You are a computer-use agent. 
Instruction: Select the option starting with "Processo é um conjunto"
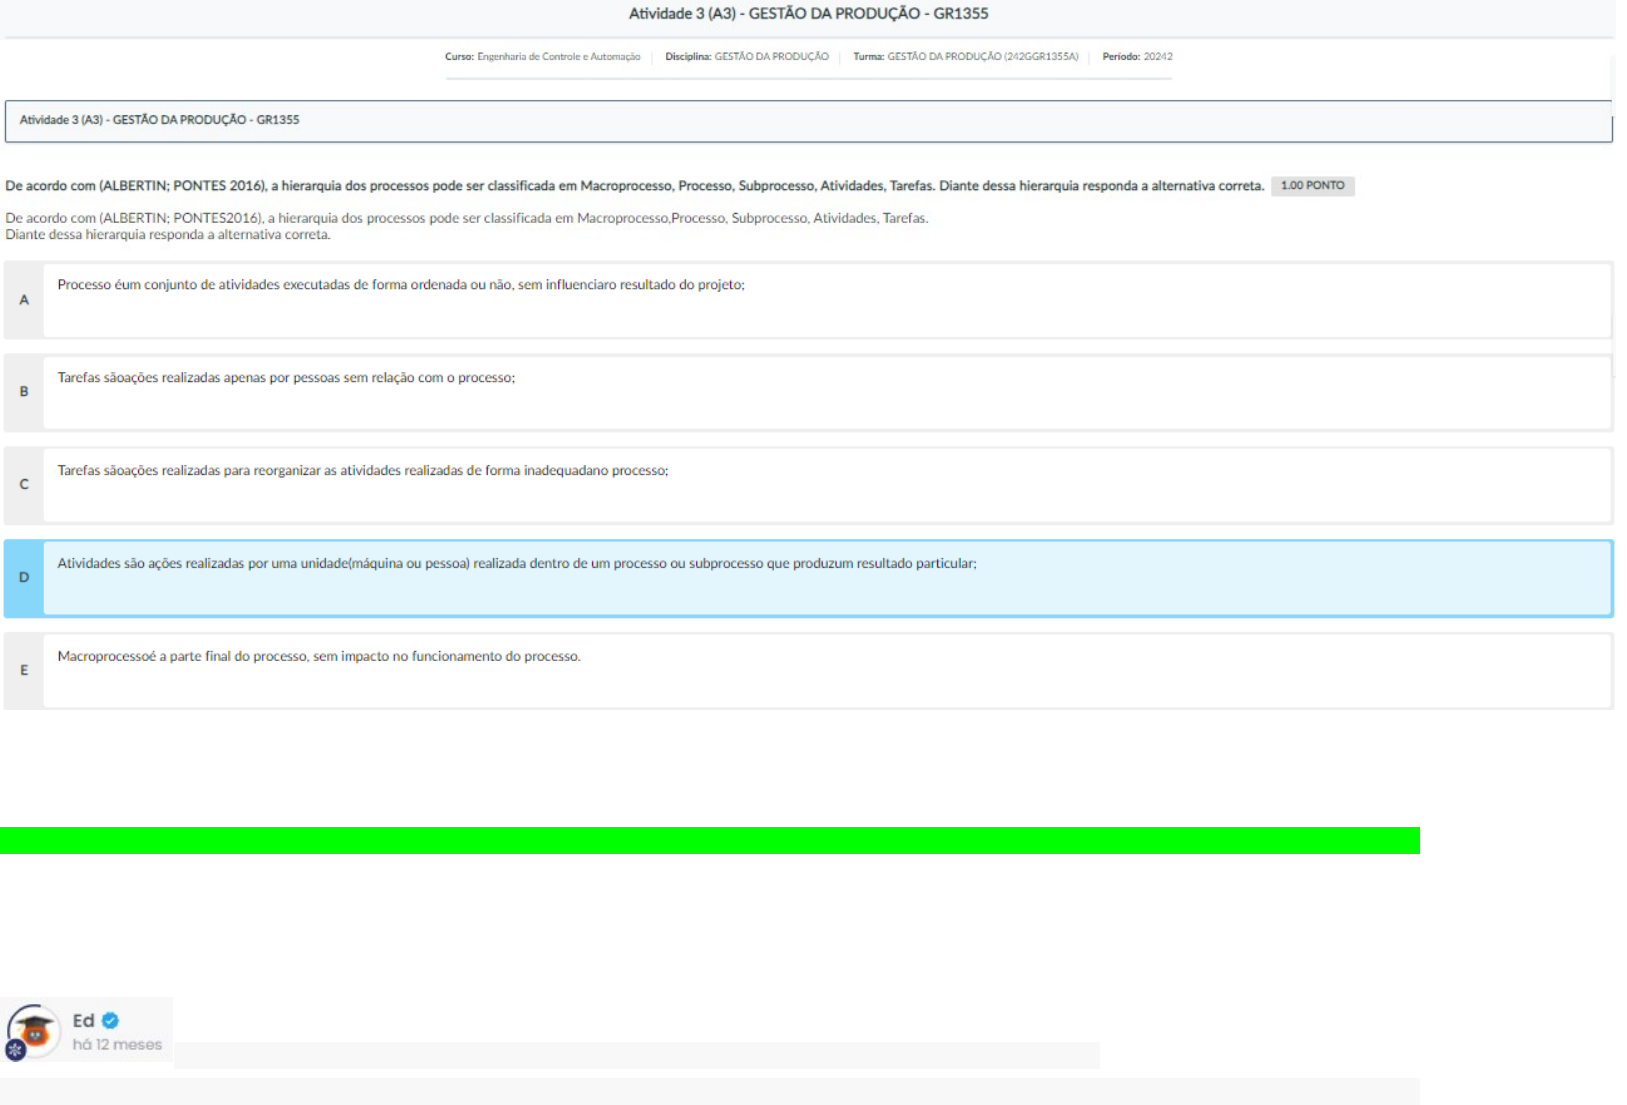tap(401, 285)
